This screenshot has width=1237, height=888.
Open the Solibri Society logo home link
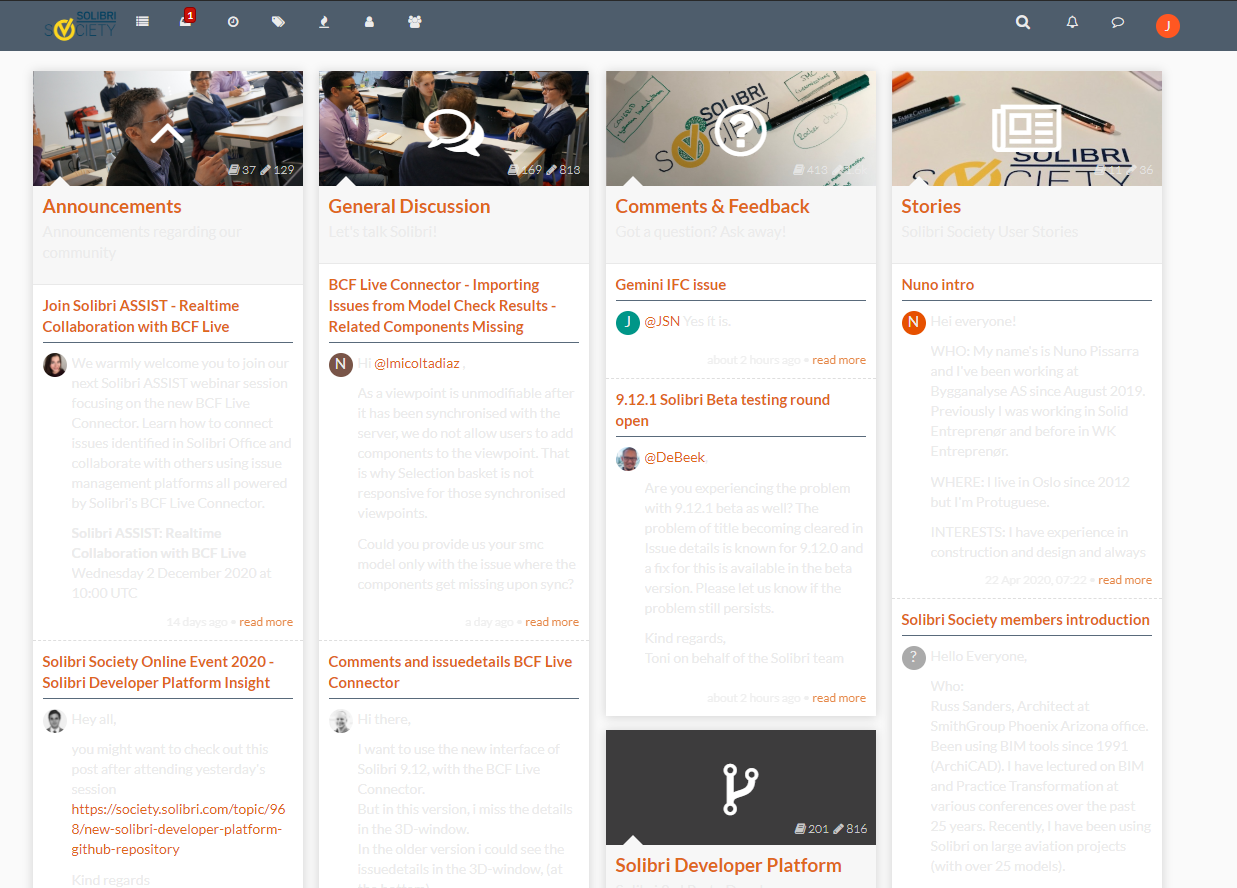click(x=80, y=25)
